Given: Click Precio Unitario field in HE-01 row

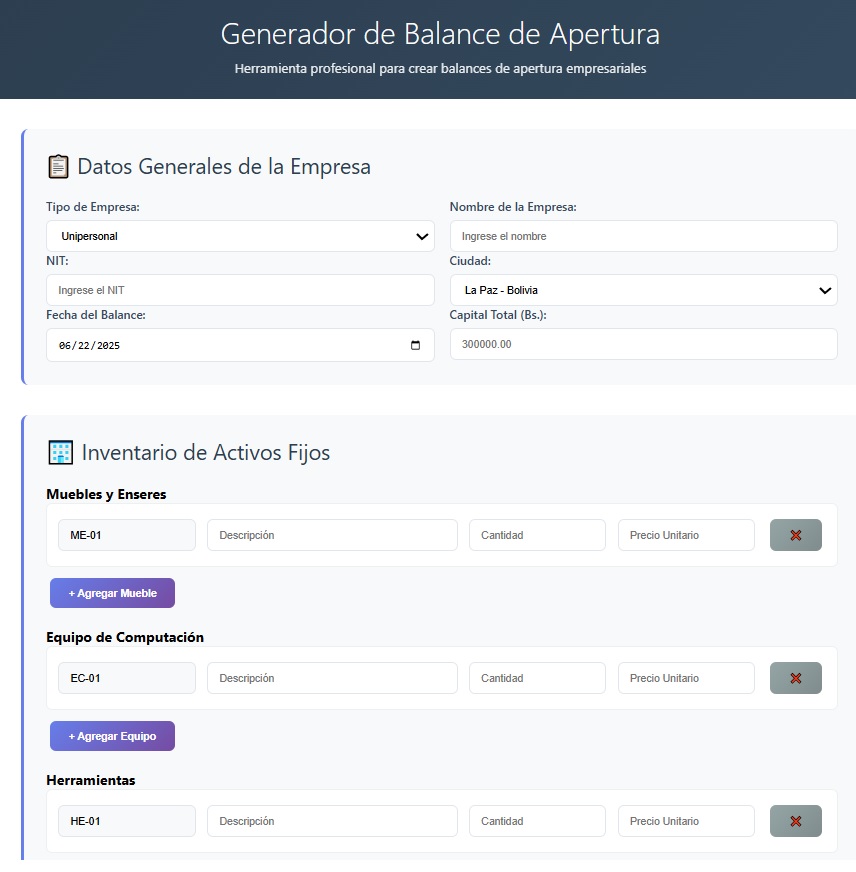Looking at the screenshot, I should (x=686, y=821).
